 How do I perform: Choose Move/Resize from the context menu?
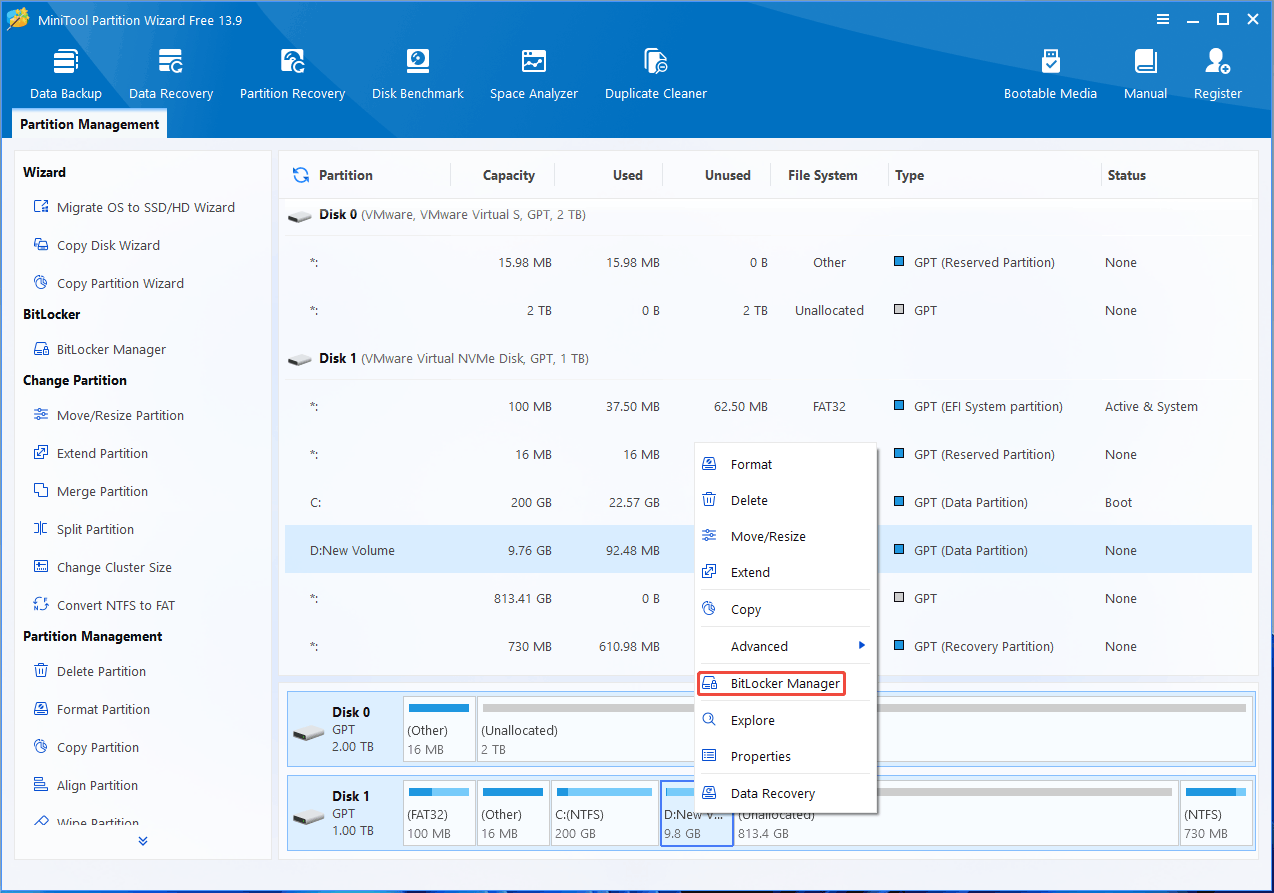[x=785, y=536]
